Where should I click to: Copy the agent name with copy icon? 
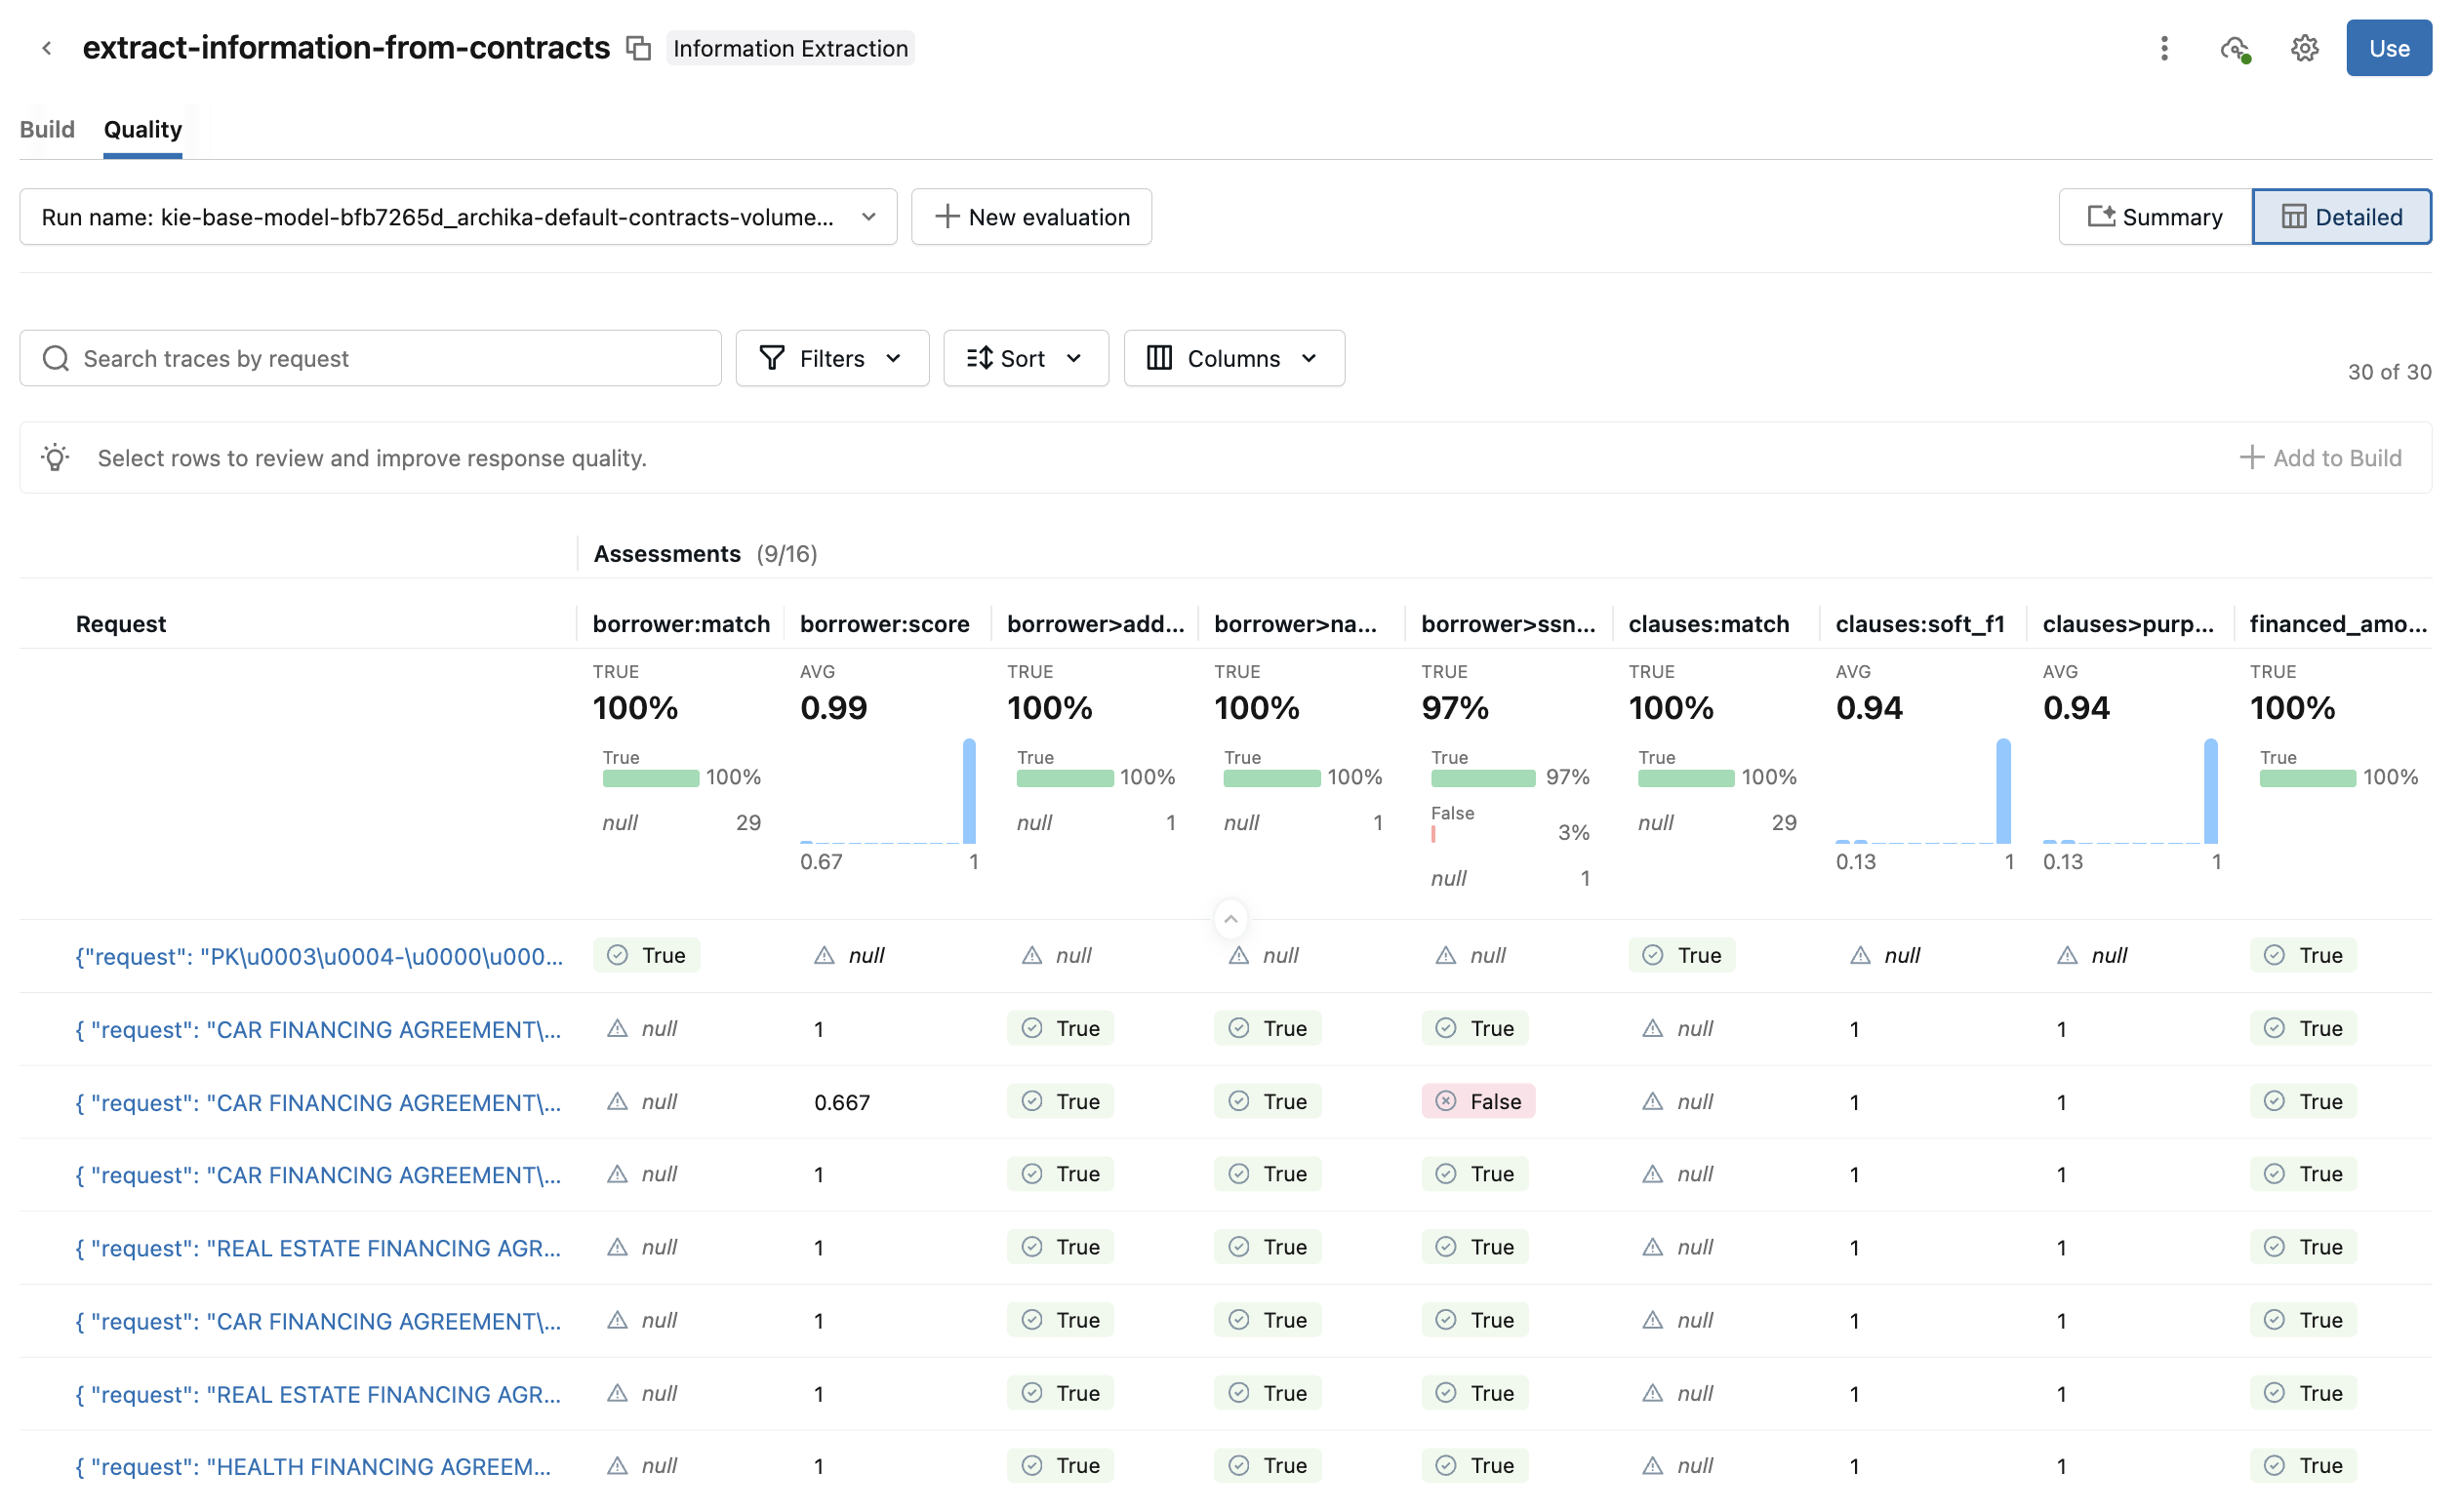click(638, 48)
